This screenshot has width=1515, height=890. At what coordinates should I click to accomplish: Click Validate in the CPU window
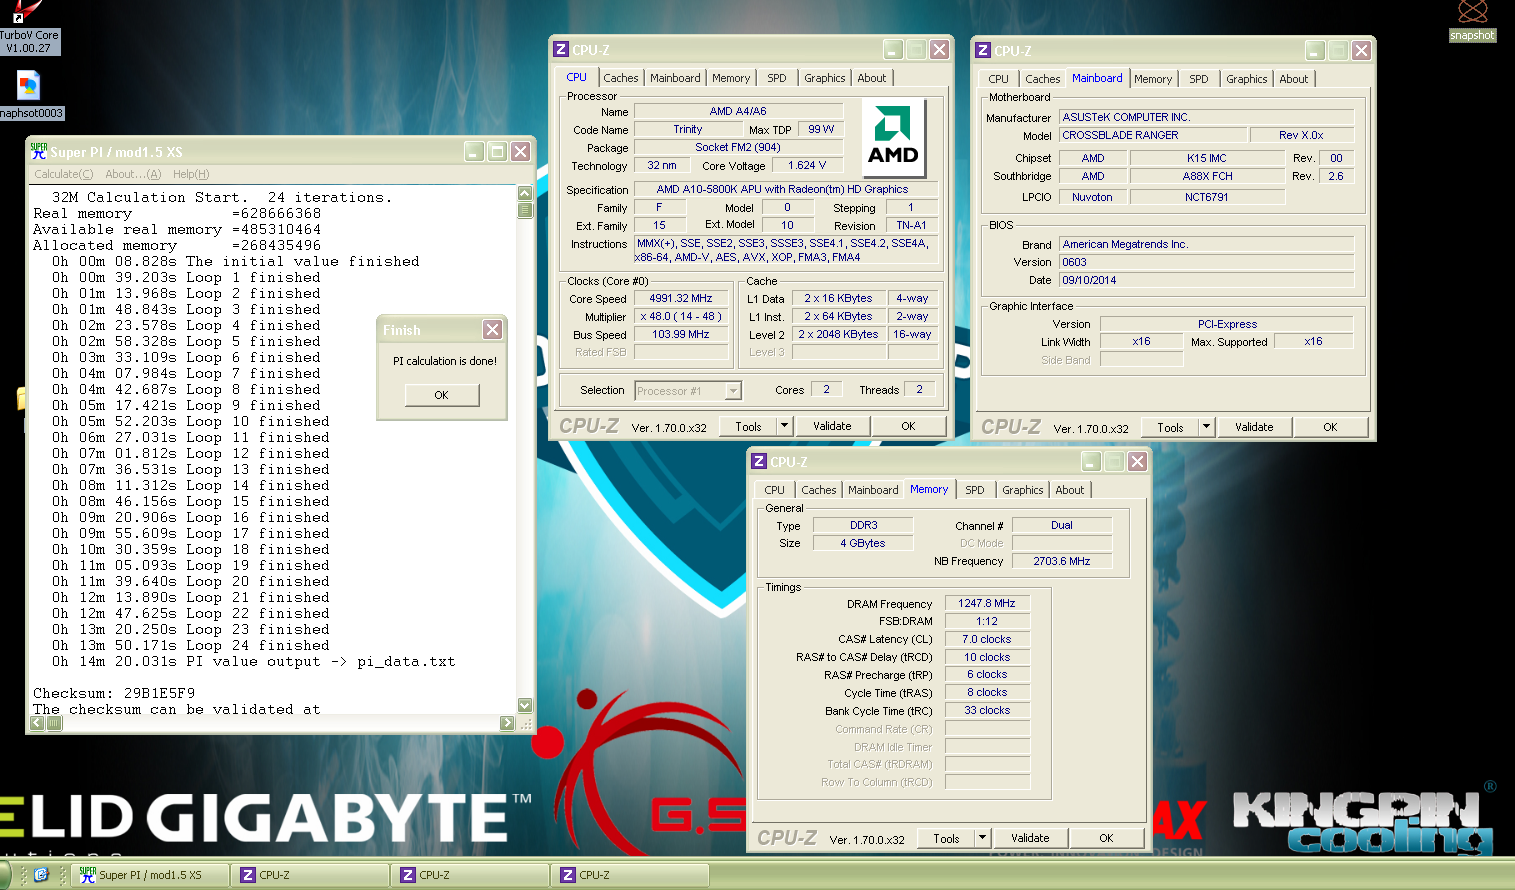tap(832, 426)
